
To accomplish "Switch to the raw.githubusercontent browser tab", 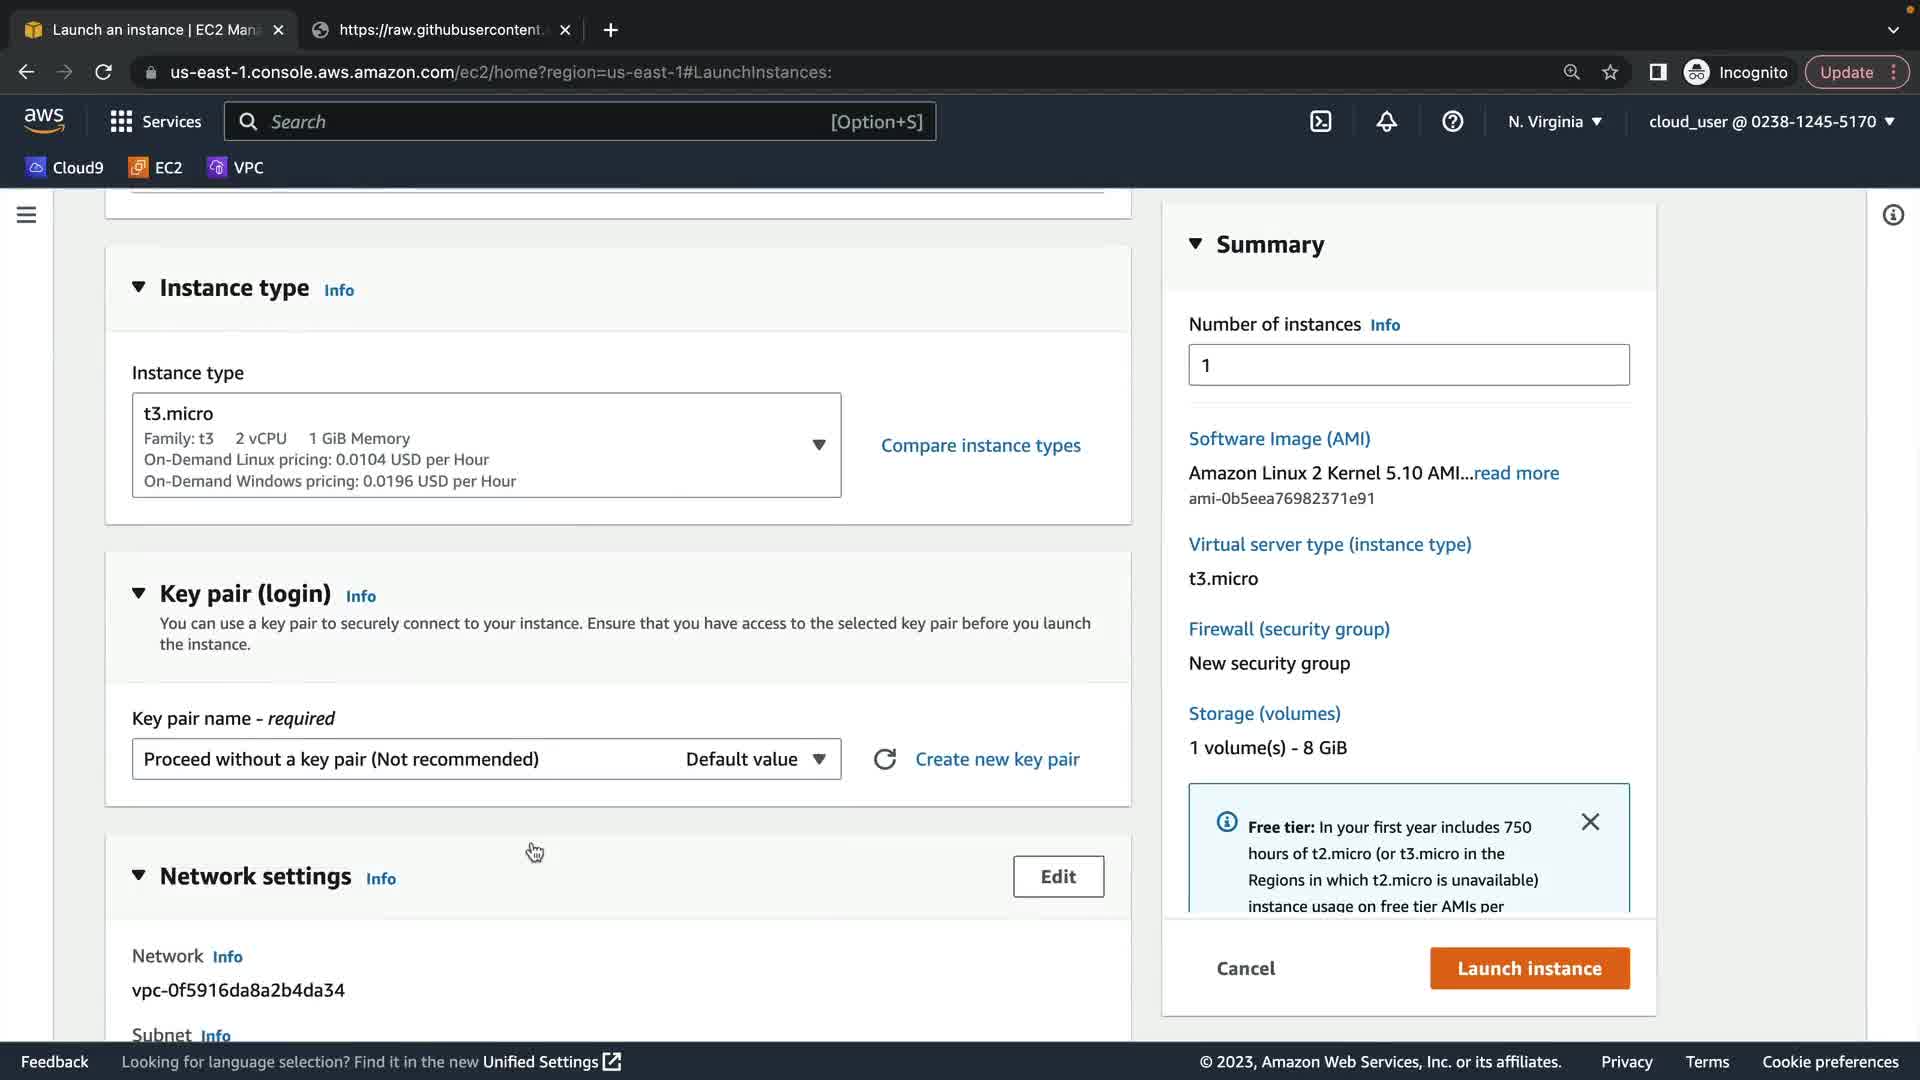I will (x=440, y=30).
